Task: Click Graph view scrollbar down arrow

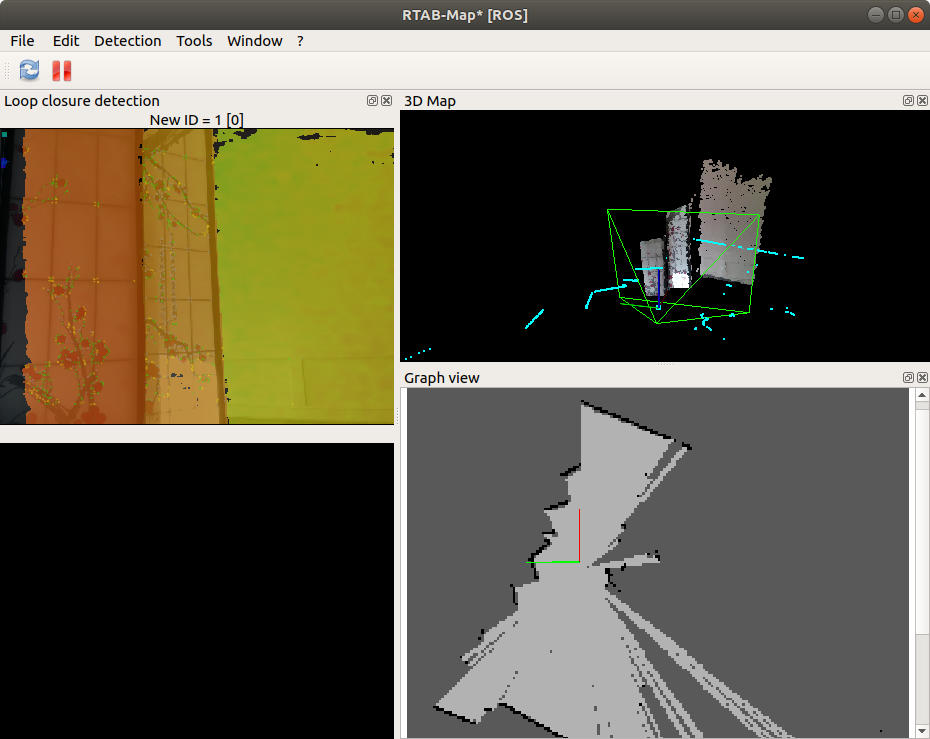Action: [x=921, y=730]
